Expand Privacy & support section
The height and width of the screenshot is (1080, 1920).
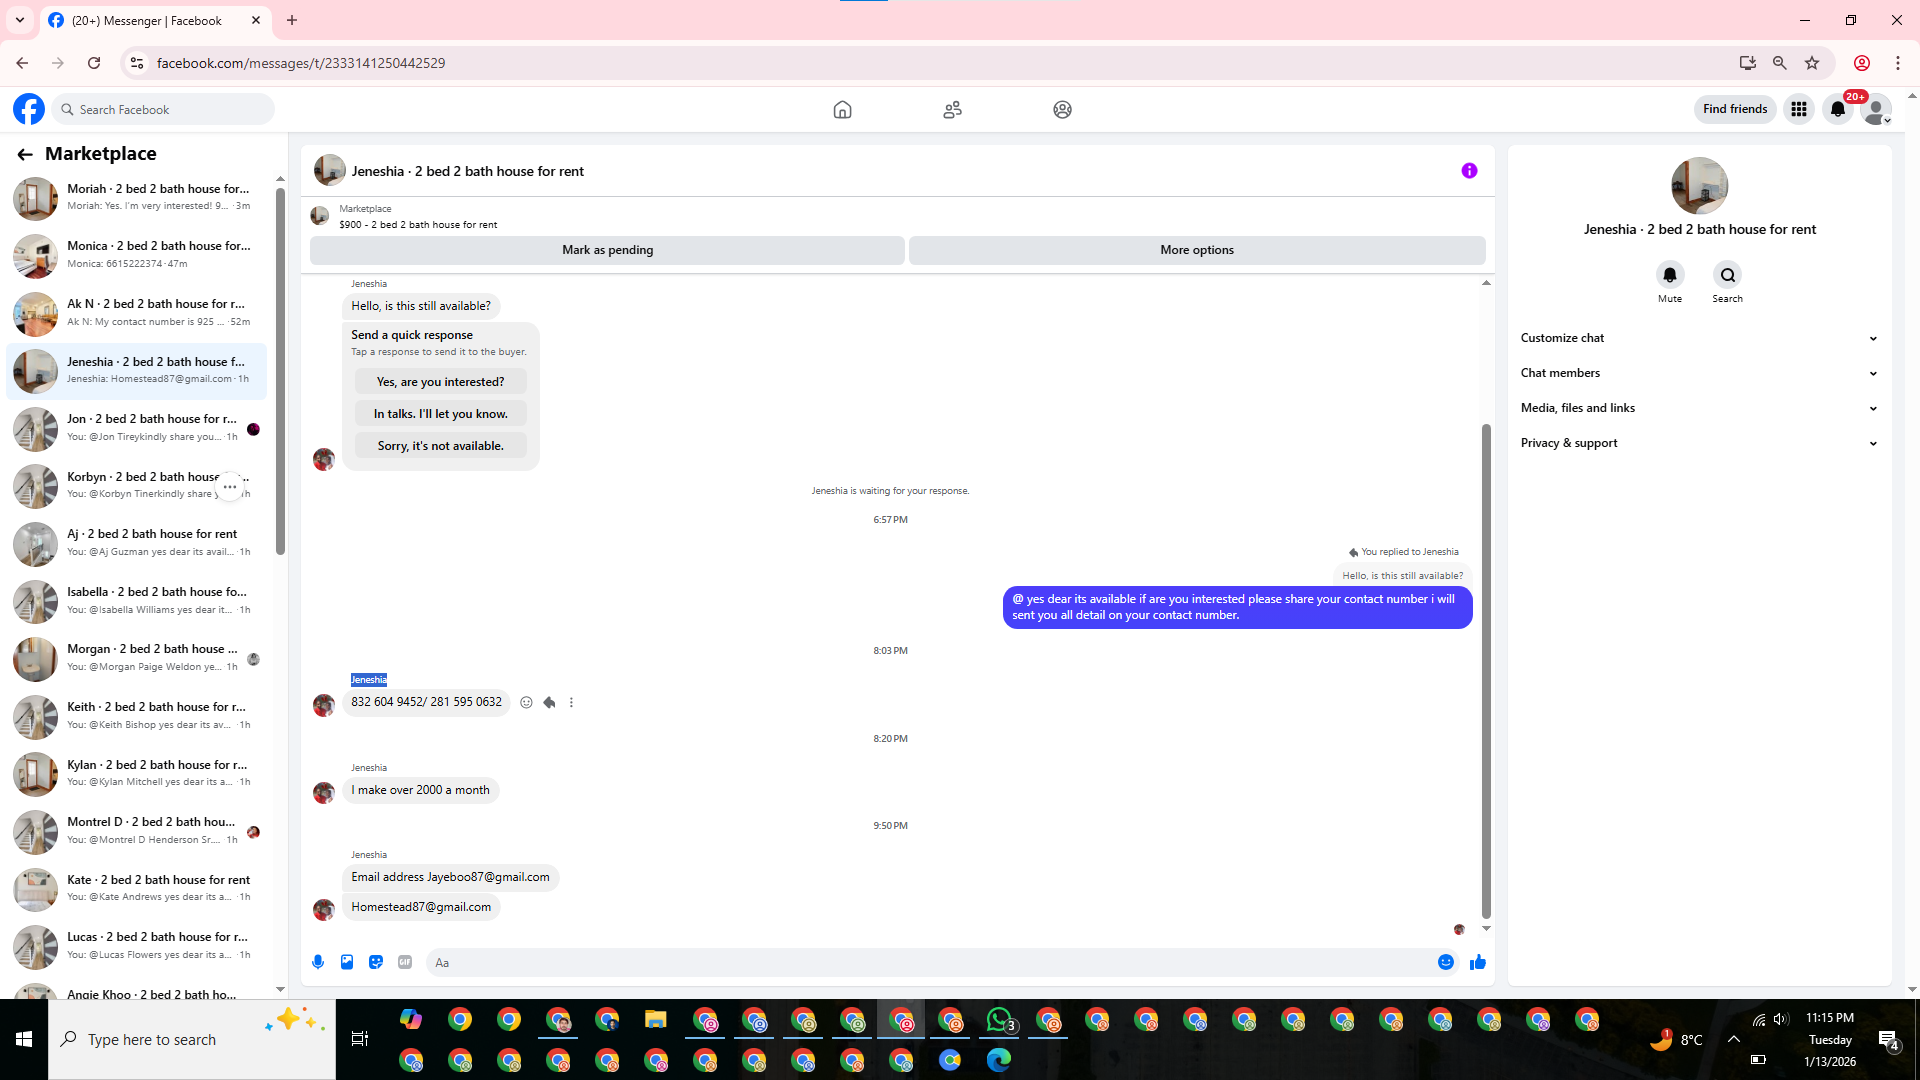click(1699, 443)
